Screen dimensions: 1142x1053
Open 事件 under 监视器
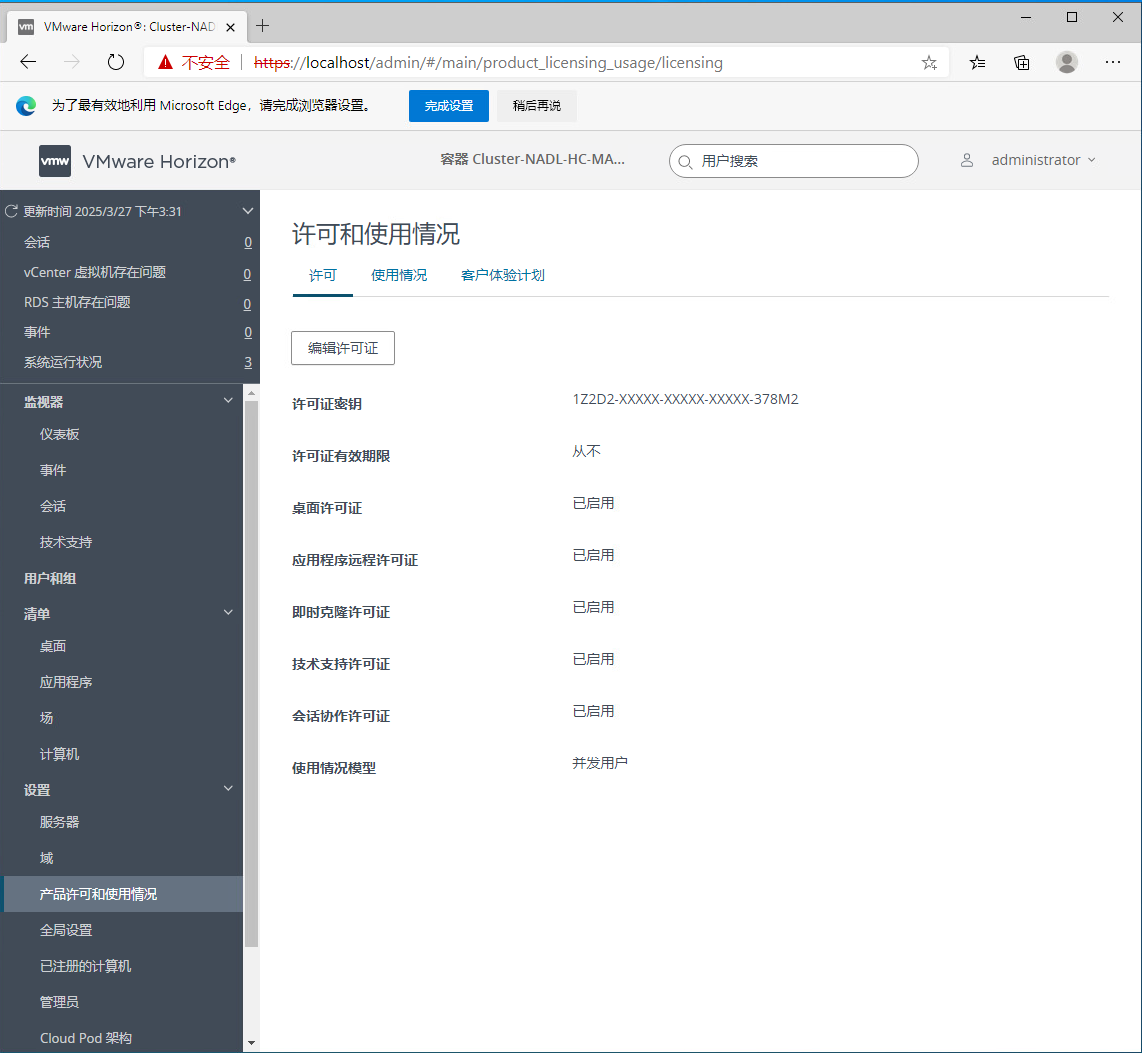[53, 470]
